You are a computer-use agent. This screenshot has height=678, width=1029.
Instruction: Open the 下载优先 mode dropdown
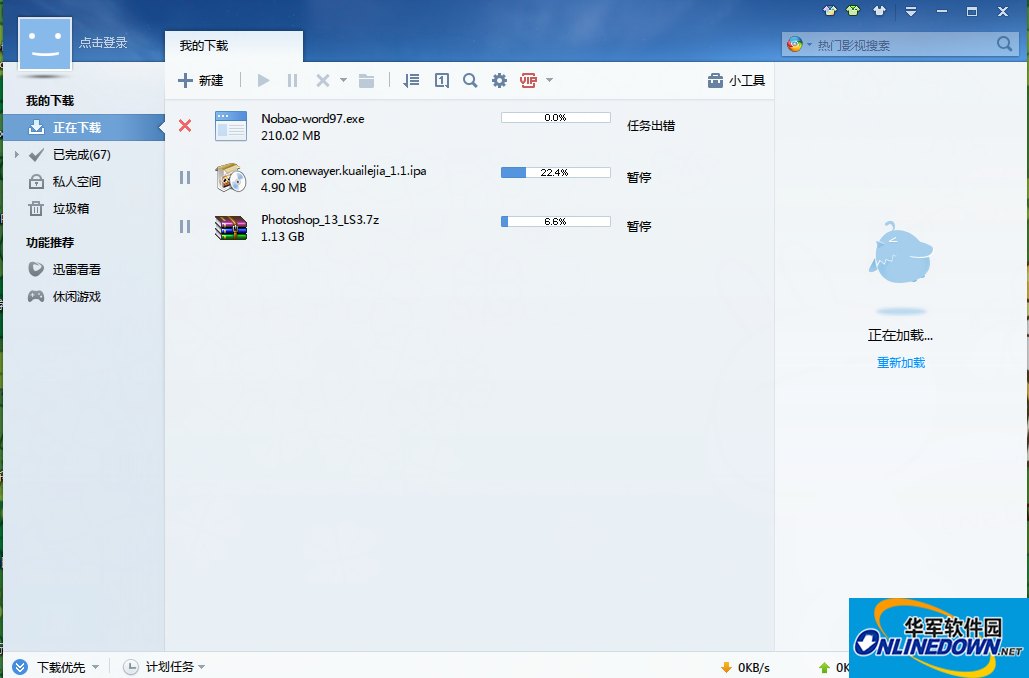point(95,667)
